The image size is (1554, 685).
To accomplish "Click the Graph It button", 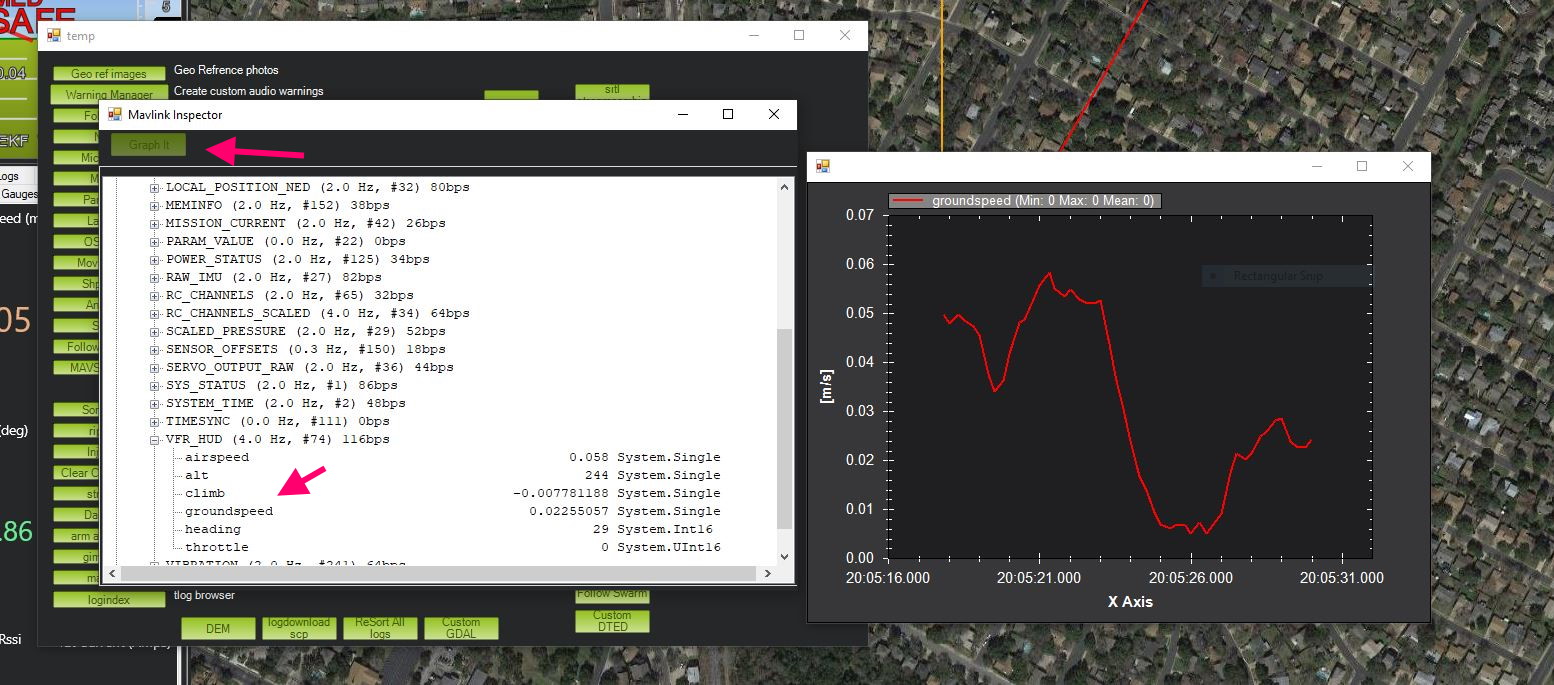I will tap(149, 145).
